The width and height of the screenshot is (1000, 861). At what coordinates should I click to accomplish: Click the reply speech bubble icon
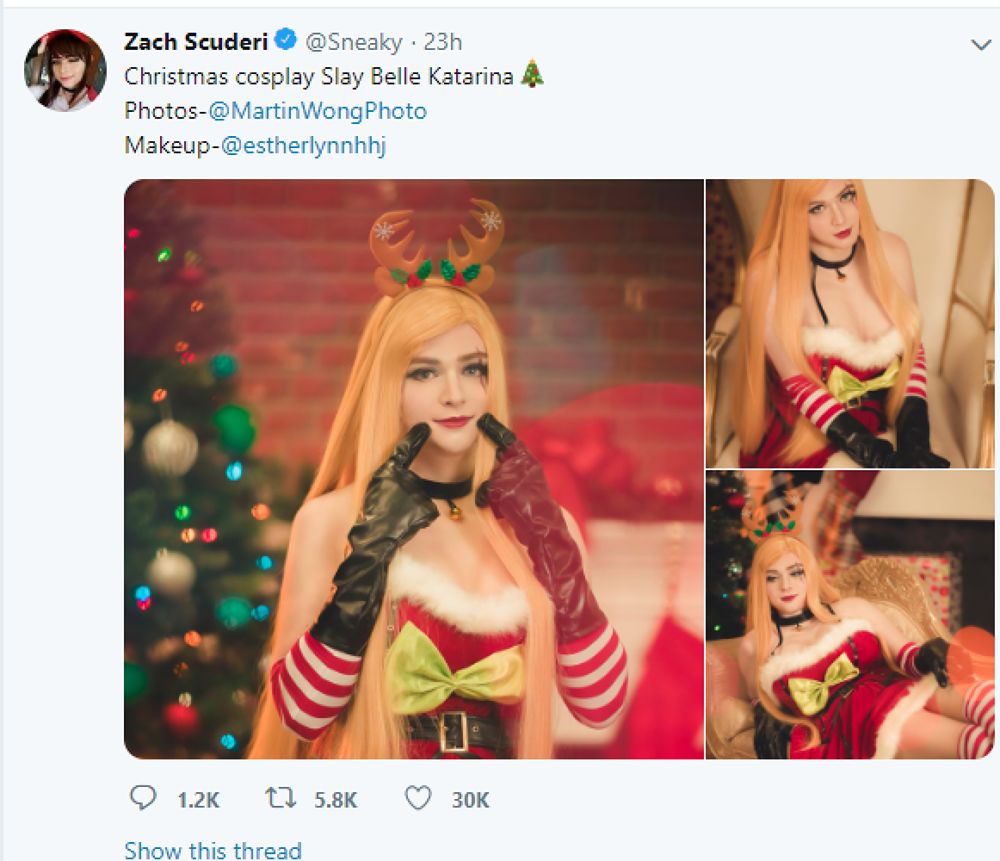click(144, 798)
